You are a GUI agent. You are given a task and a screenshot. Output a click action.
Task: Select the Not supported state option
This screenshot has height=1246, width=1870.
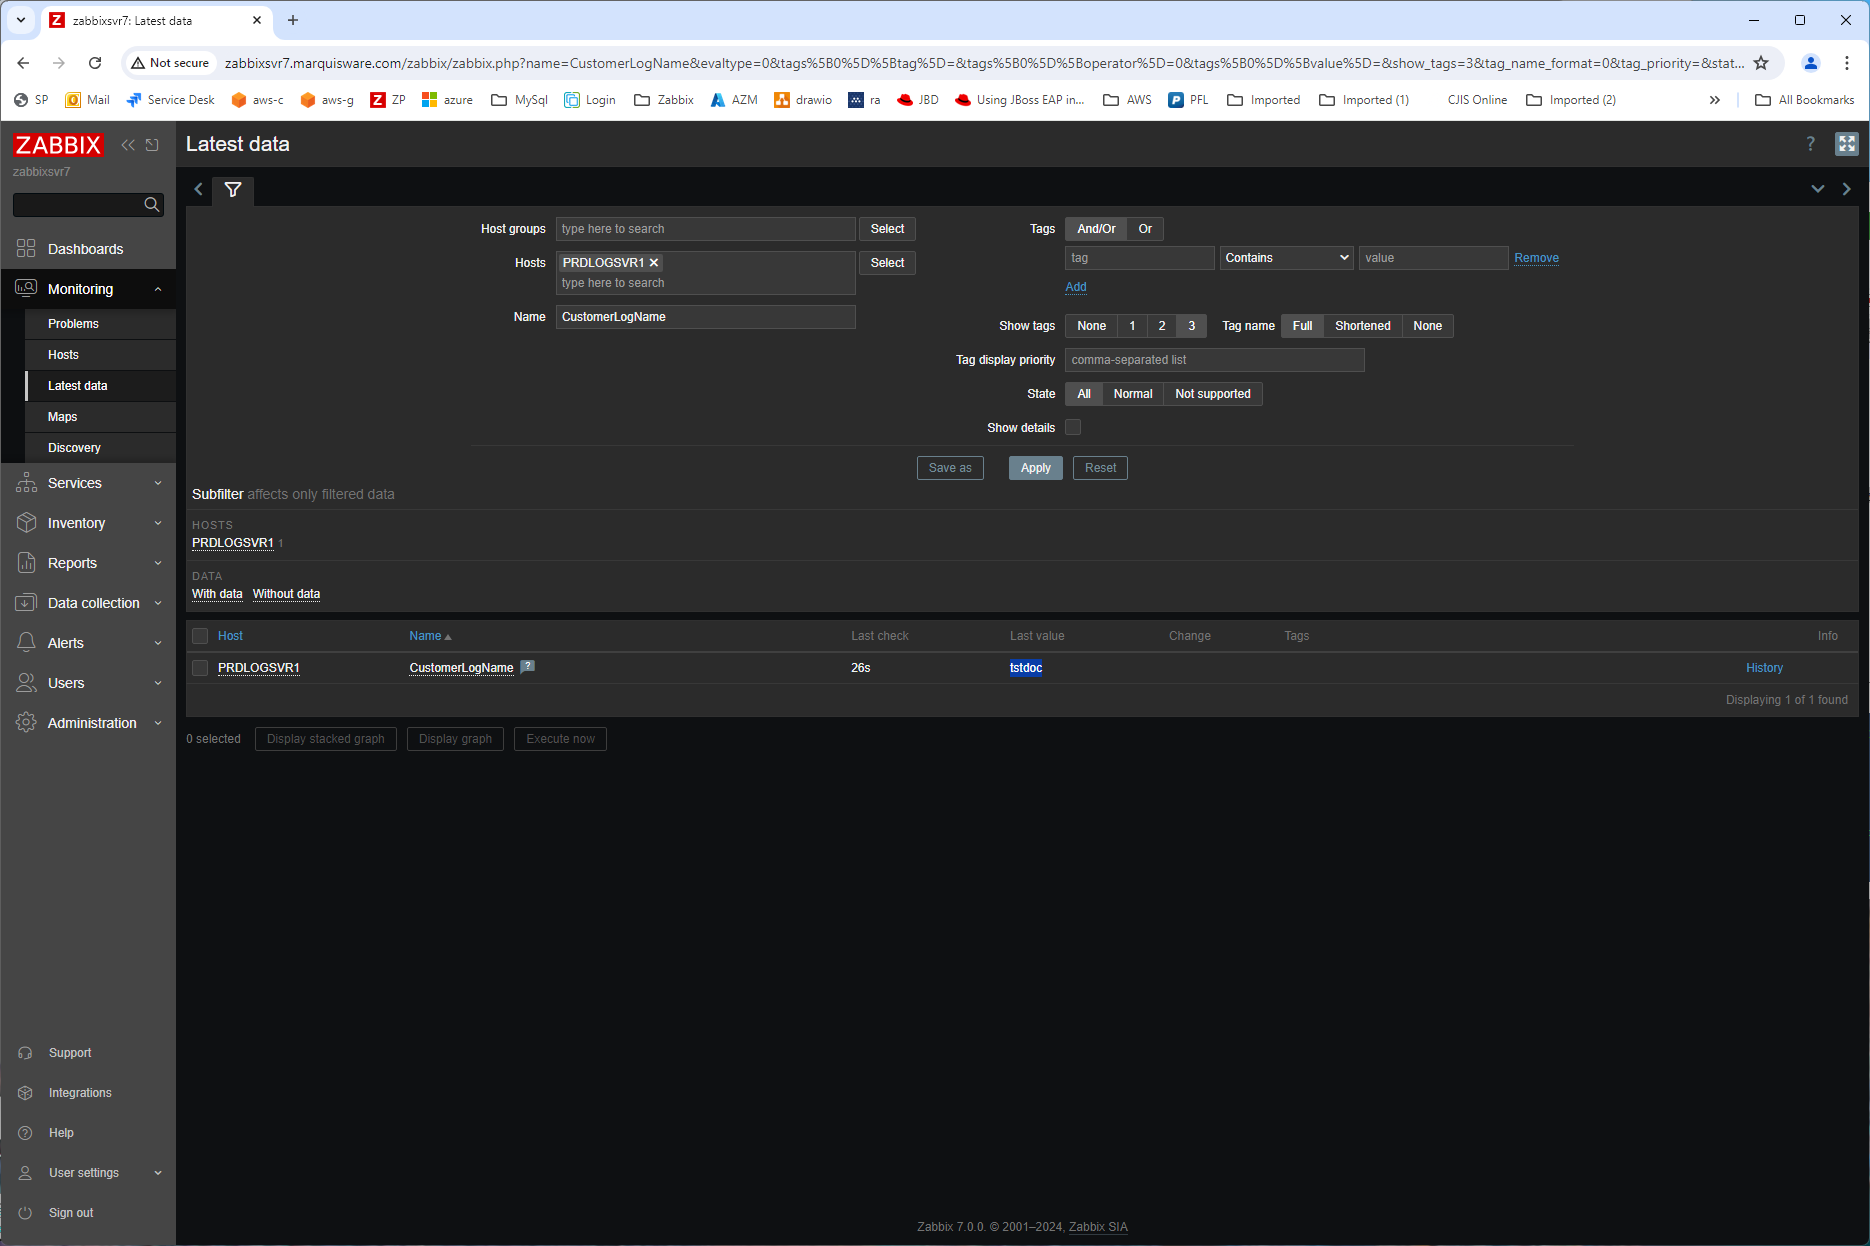coord(1212,394)
